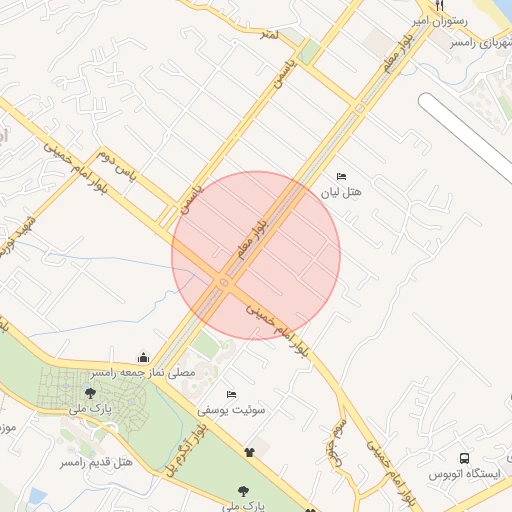512x512 pixels.
Task: Click the یاس دوم street label
Action: (116, 166)
